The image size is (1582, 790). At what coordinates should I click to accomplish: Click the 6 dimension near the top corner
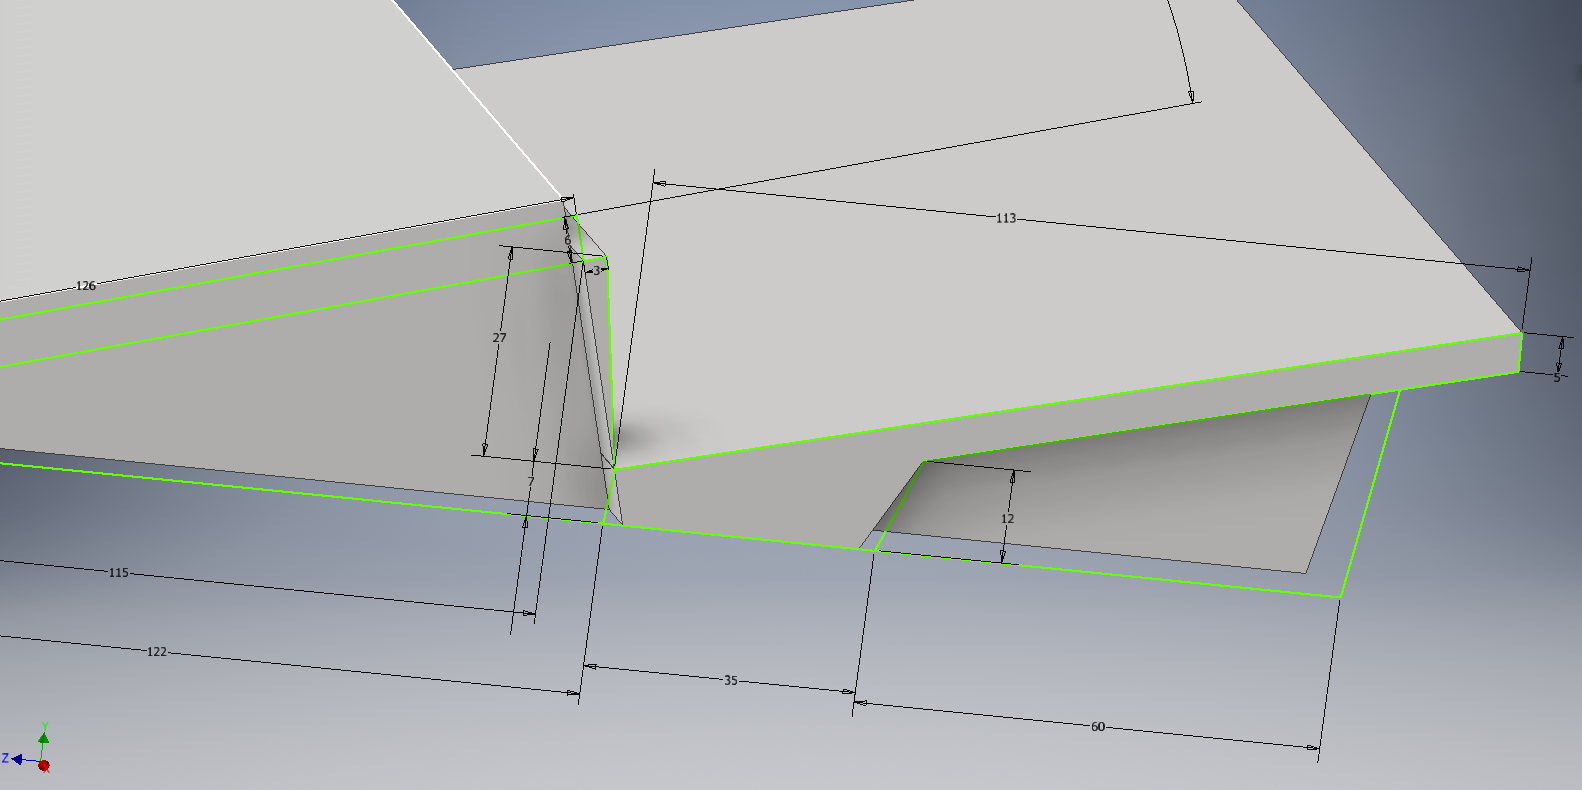click(x=567, y=240)
